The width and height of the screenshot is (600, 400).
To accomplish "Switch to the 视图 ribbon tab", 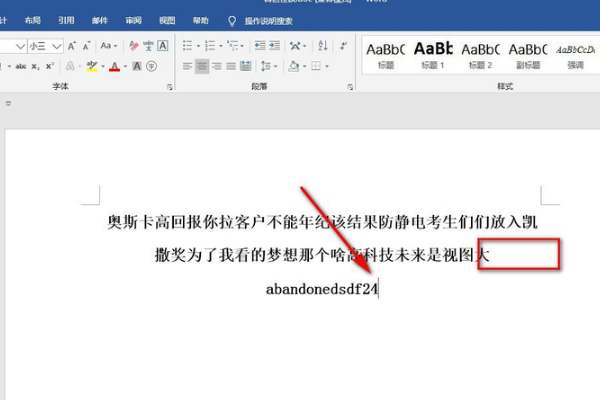I will click(x=167, y=20).
